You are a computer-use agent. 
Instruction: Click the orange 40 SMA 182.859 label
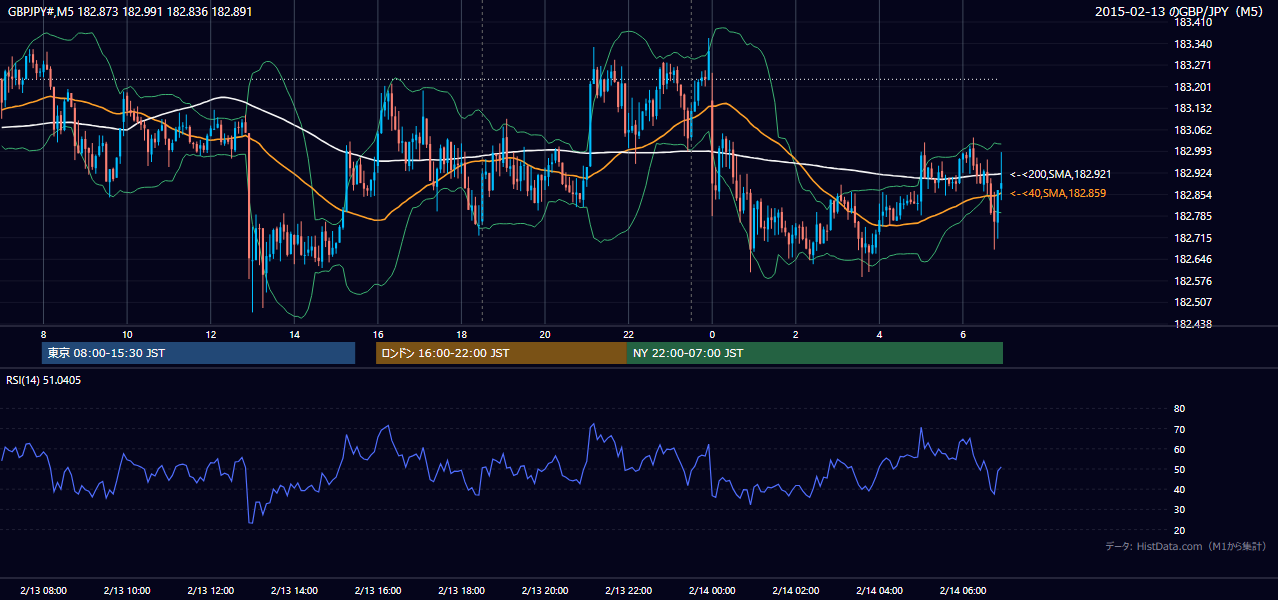tap(1058, 193)
